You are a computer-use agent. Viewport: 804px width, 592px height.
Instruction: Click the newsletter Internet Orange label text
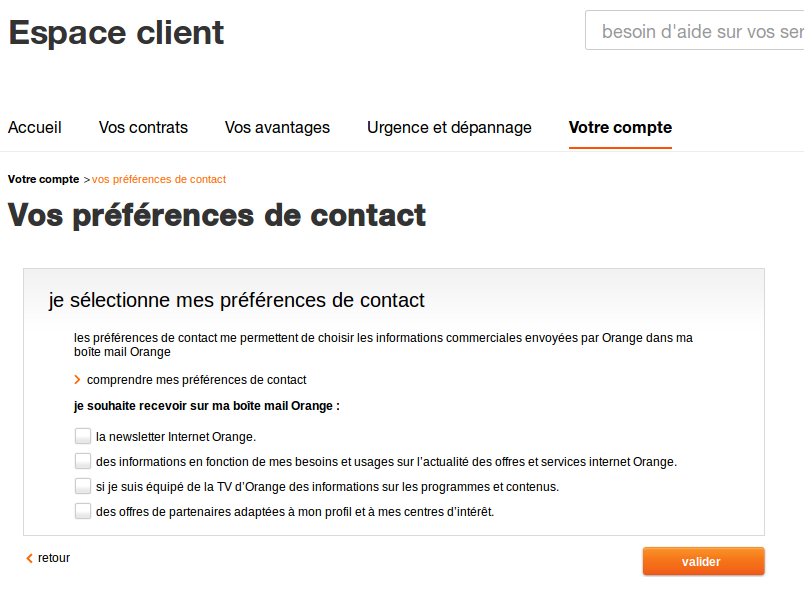[176, 437]
